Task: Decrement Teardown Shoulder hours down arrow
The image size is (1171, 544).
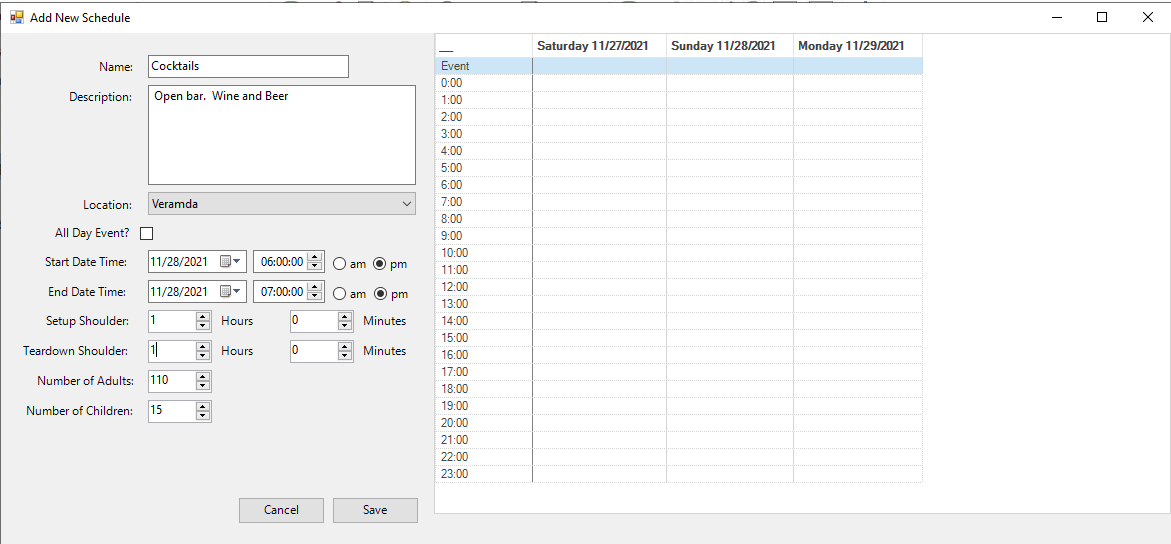Action: tap(203, 356)
